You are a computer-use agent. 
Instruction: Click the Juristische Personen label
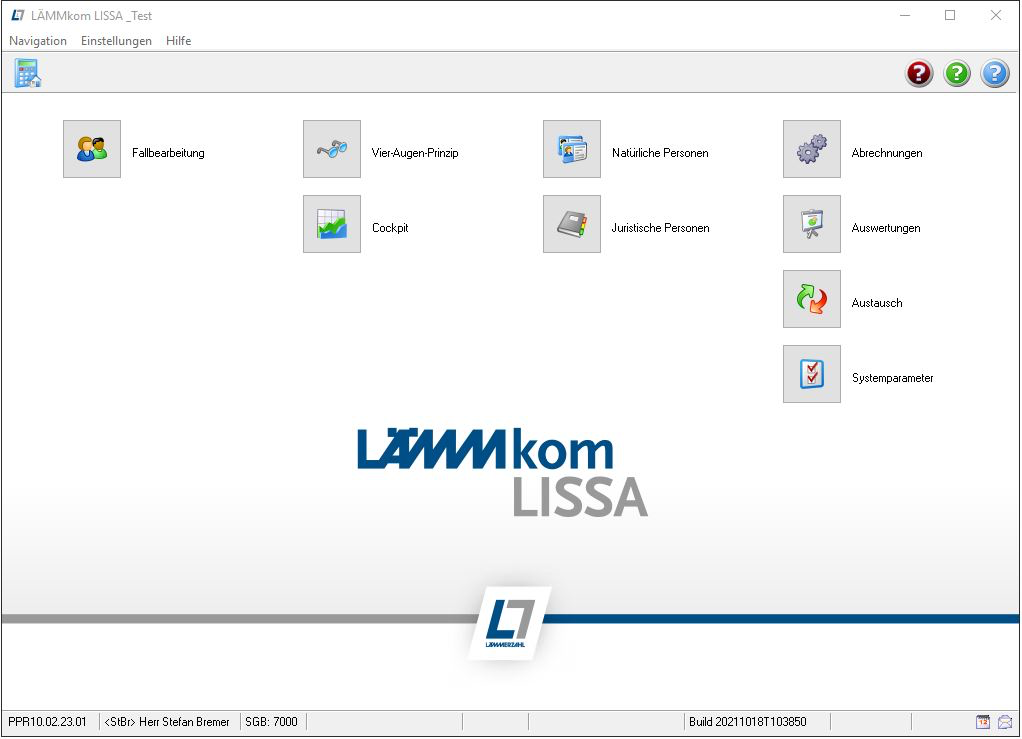pos(660,227)
